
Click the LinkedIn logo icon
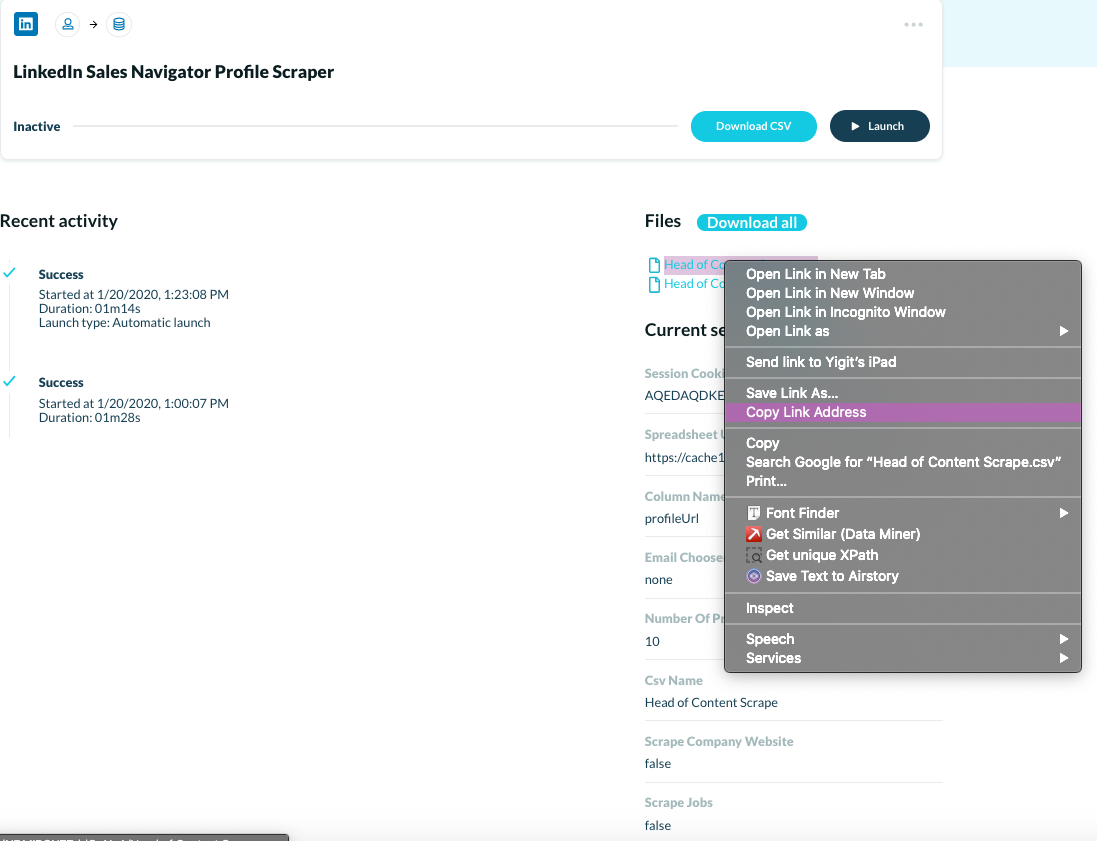pyautogui.click(x=26, y=24)
